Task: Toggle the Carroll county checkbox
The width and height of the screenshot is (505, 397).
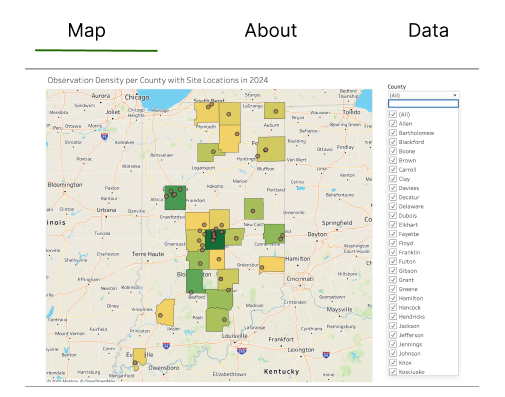Action: coord(393,170)
